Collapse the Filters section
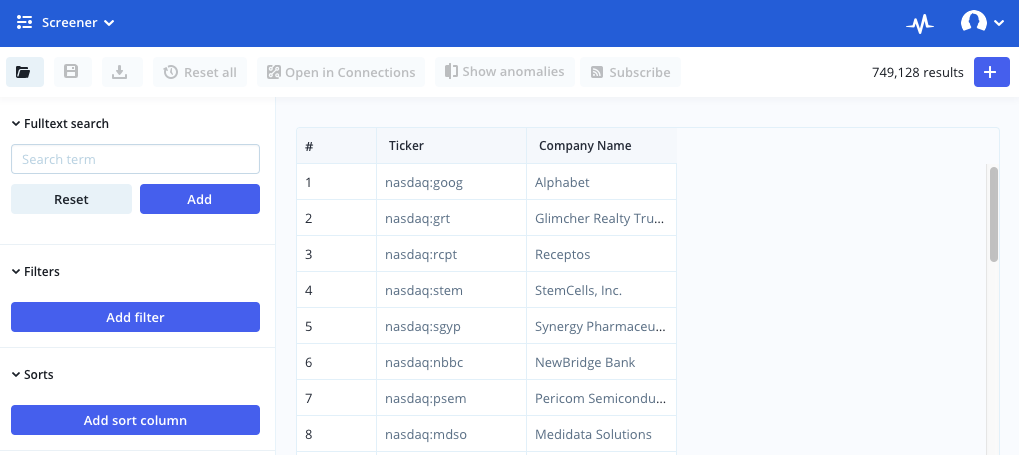The width and height of the screenshot is (1019, 455). click(x=36, y=272)
